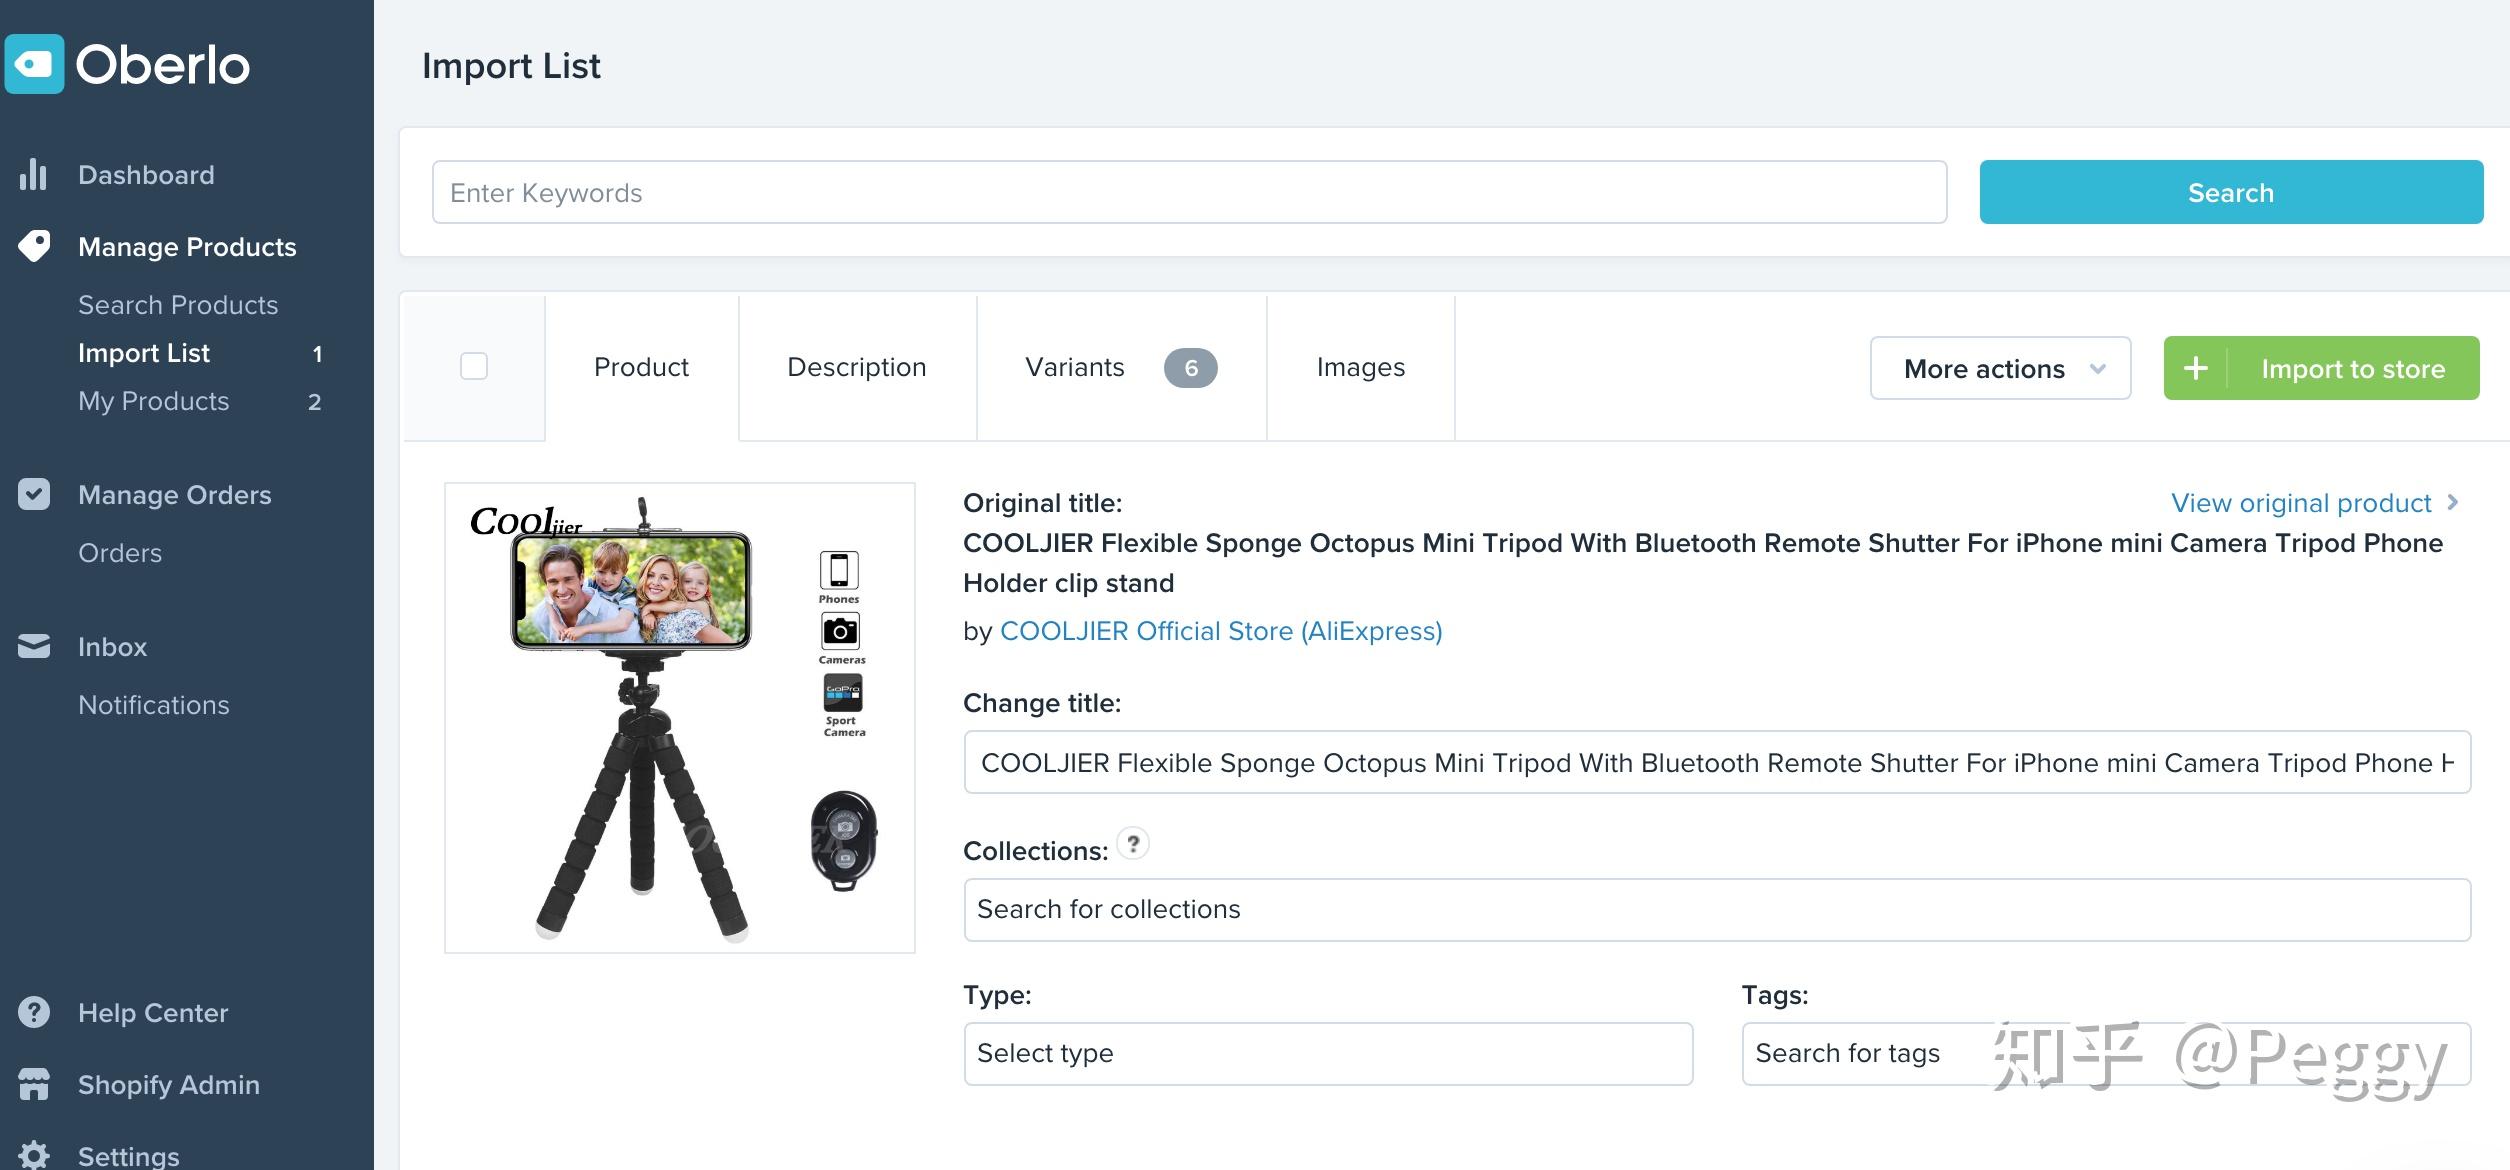The width and height of the screenshot is (2510, 1170).
Task: Click the original COOLJIER product title text
Action: [1703, 563]
